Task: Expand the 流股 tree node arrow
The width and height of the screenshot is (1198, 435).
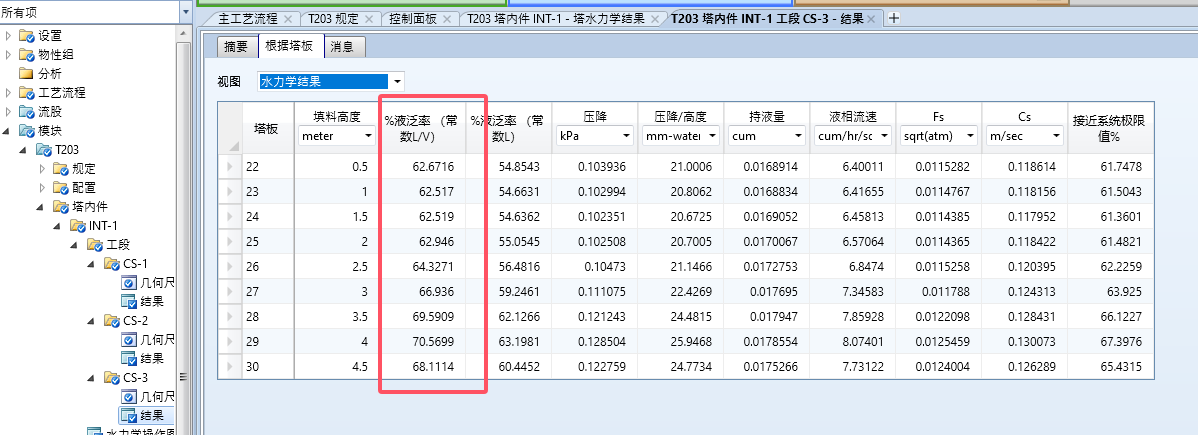Action: tap(8, 112)
